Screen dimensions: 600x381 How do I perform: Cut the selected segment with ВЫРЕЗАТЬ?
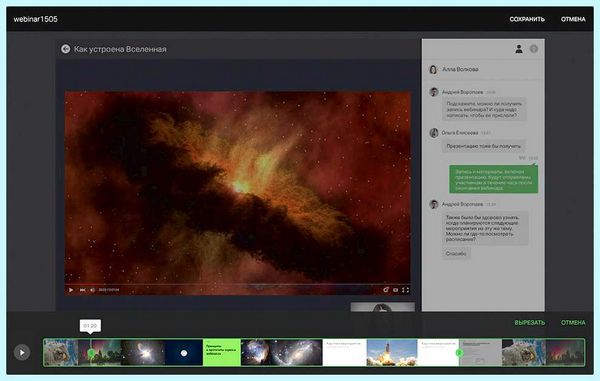pos(530,322)
